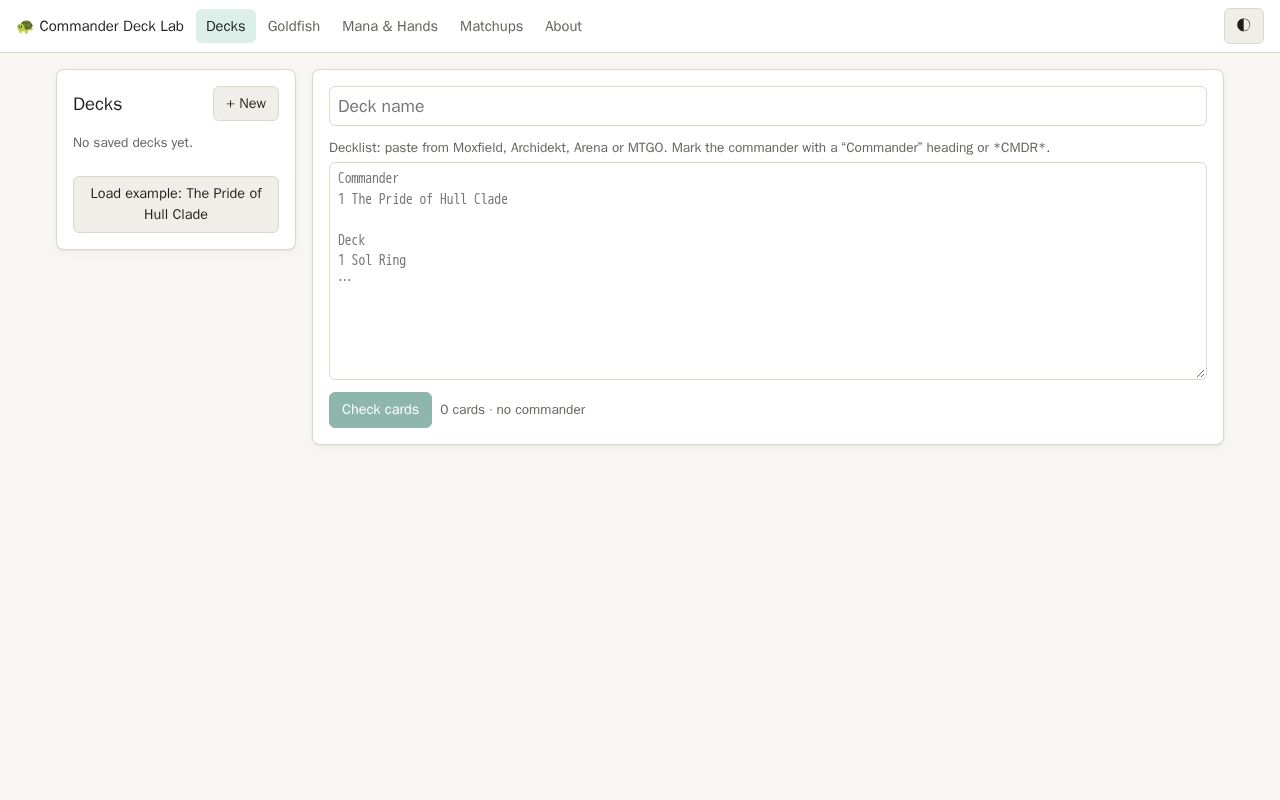This screenshot has width=1280, height=800.
Task: Open the Decks tab
Action: [225, 26]
